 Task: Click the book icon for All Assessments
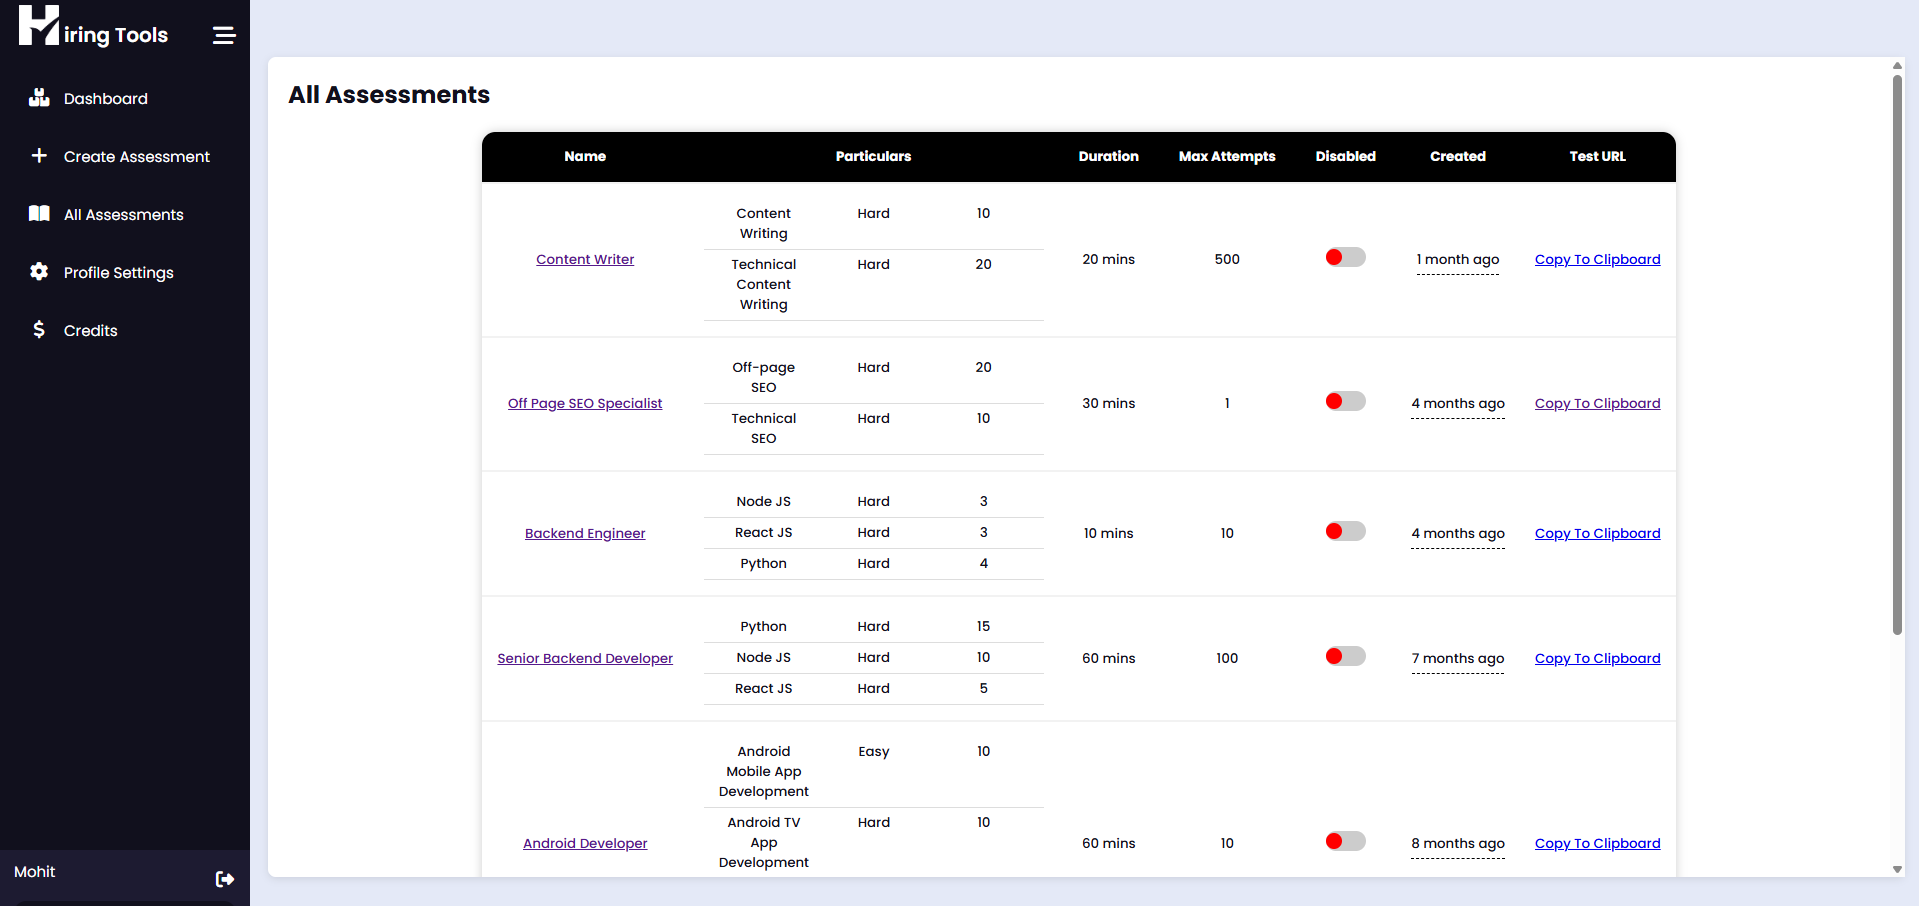[x=39, y=214]
